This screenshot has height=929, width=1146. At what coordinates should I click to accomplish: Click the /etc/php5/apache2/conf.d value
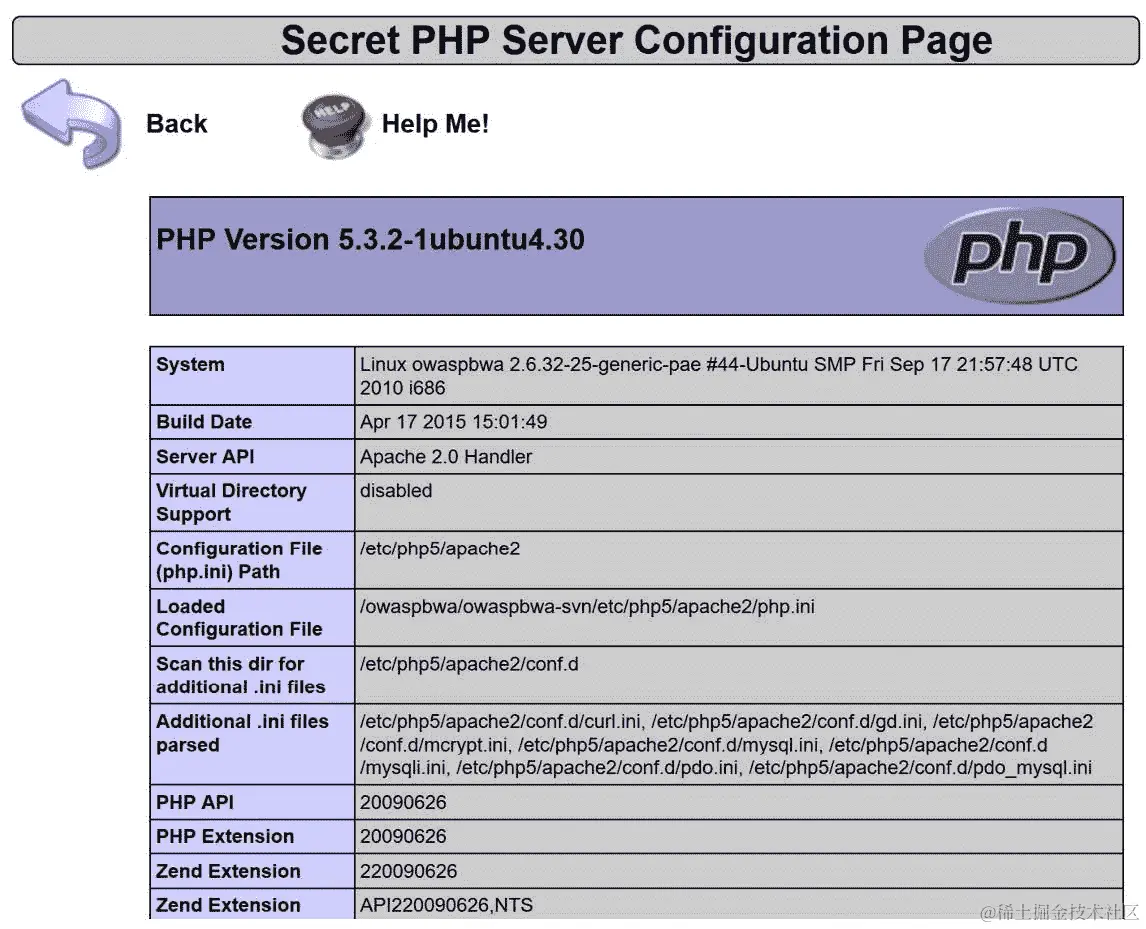point(468,664)
